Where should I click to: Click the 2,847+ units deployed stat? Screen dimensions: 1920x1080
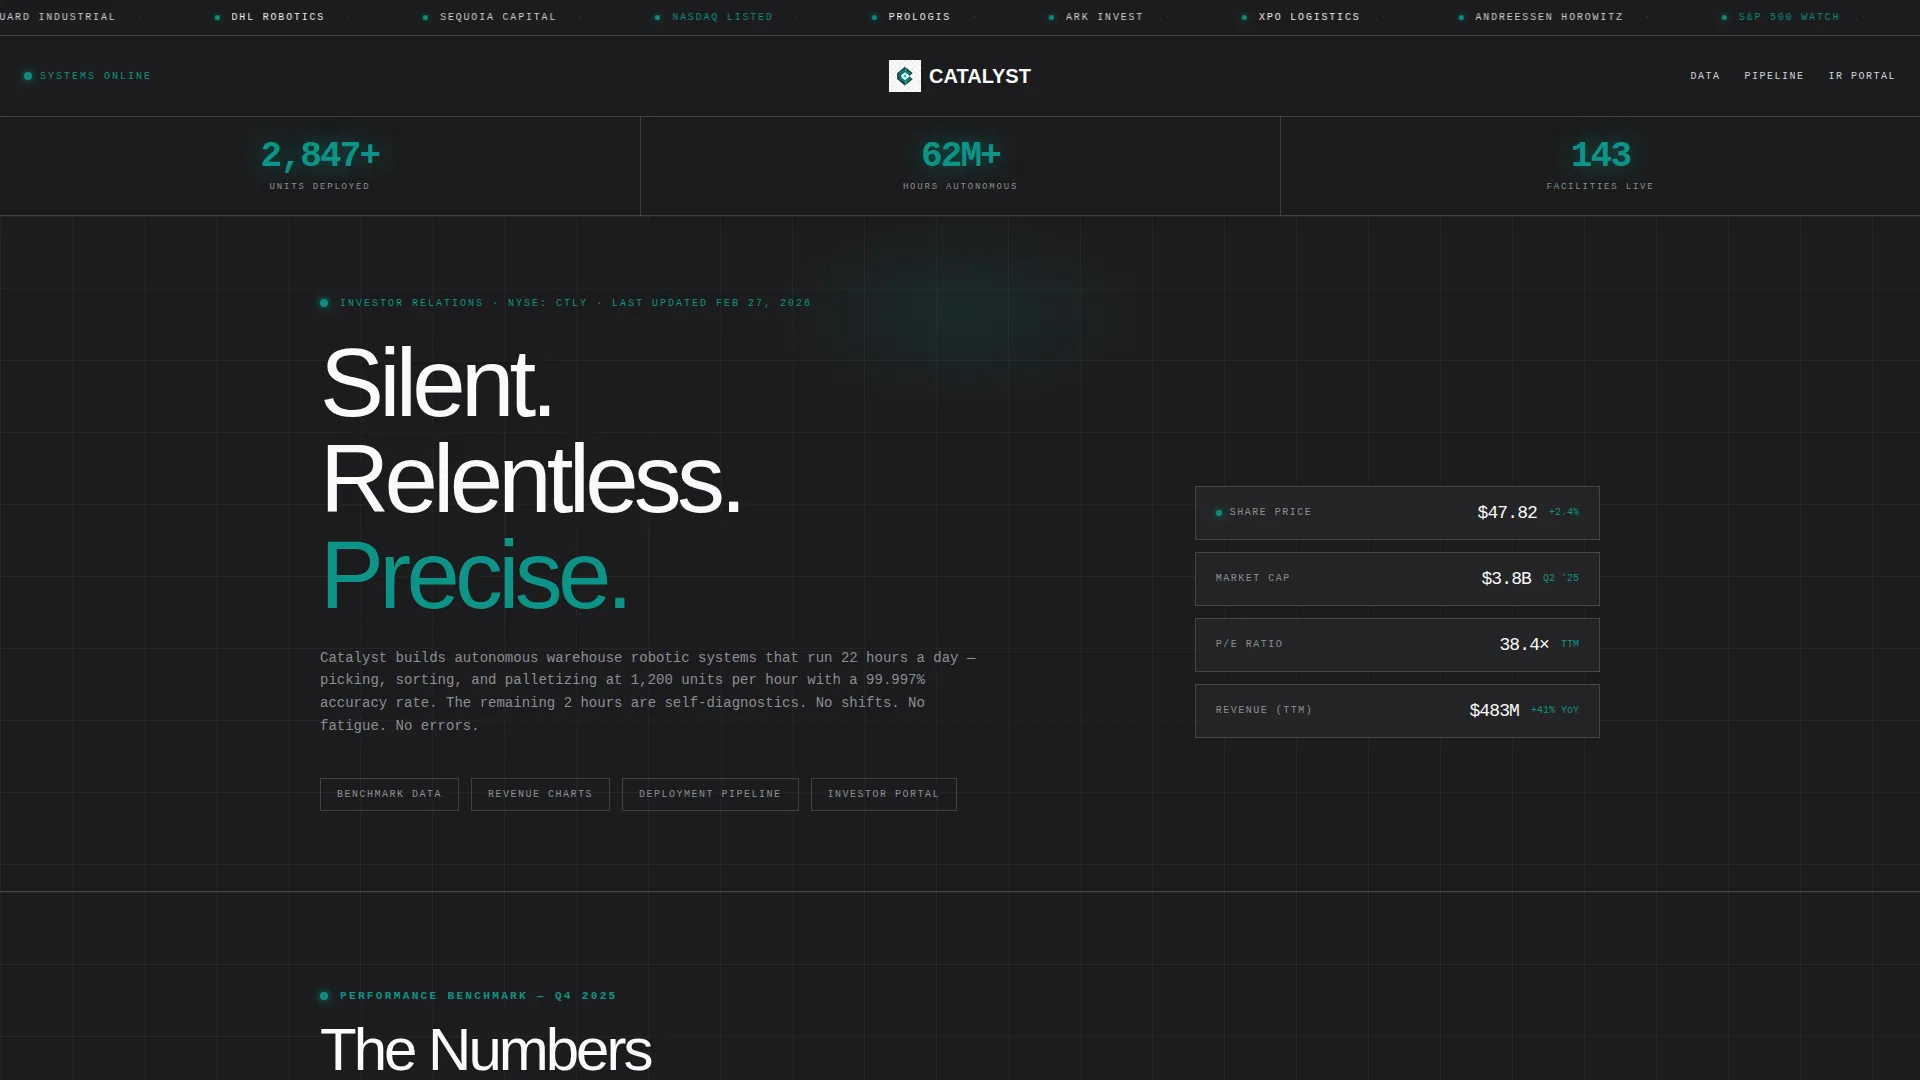tap(320, 166)
